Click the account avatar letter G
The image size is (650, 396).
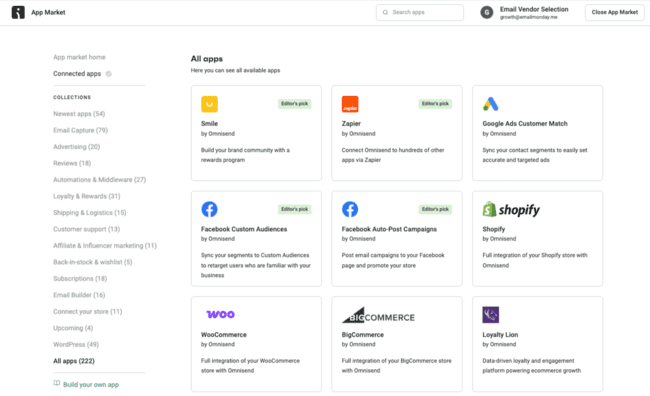pyautogui.click(x=487, y=12)
